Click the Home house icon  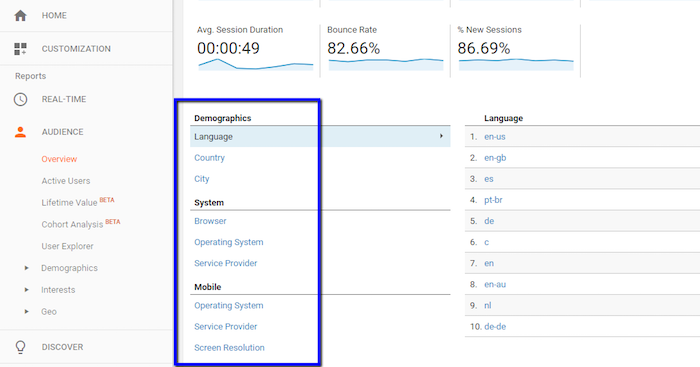[x=20, y=16]
